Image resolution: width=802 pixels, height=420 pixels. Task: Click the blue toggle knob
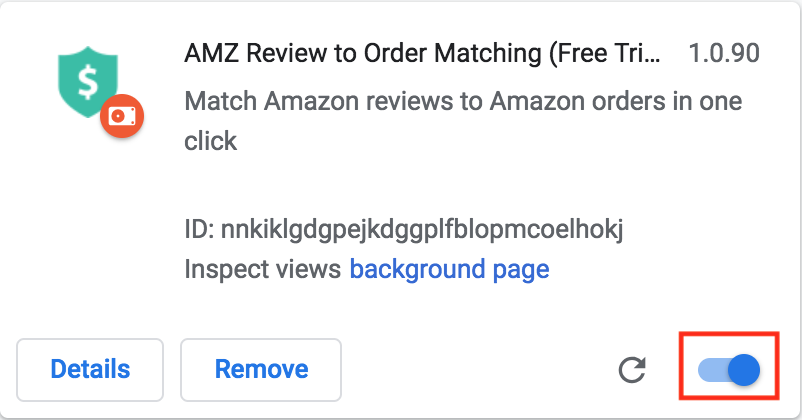pyautogui.click(x=744, y=370)
